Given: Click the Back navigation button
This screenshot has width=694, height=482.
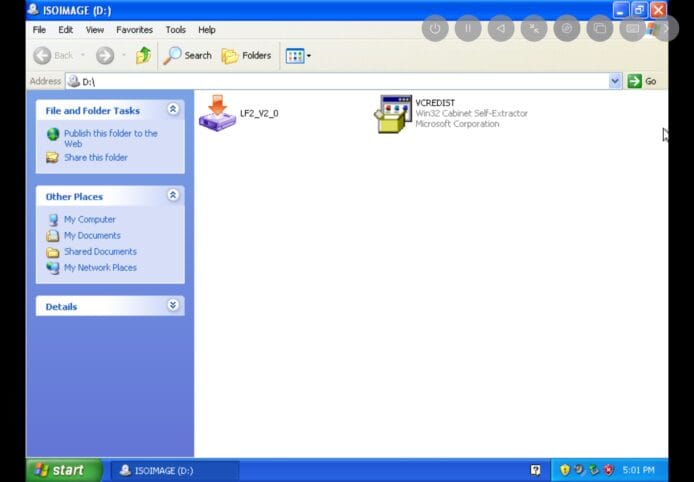Looking at the screenshot, I should point(54,56).
